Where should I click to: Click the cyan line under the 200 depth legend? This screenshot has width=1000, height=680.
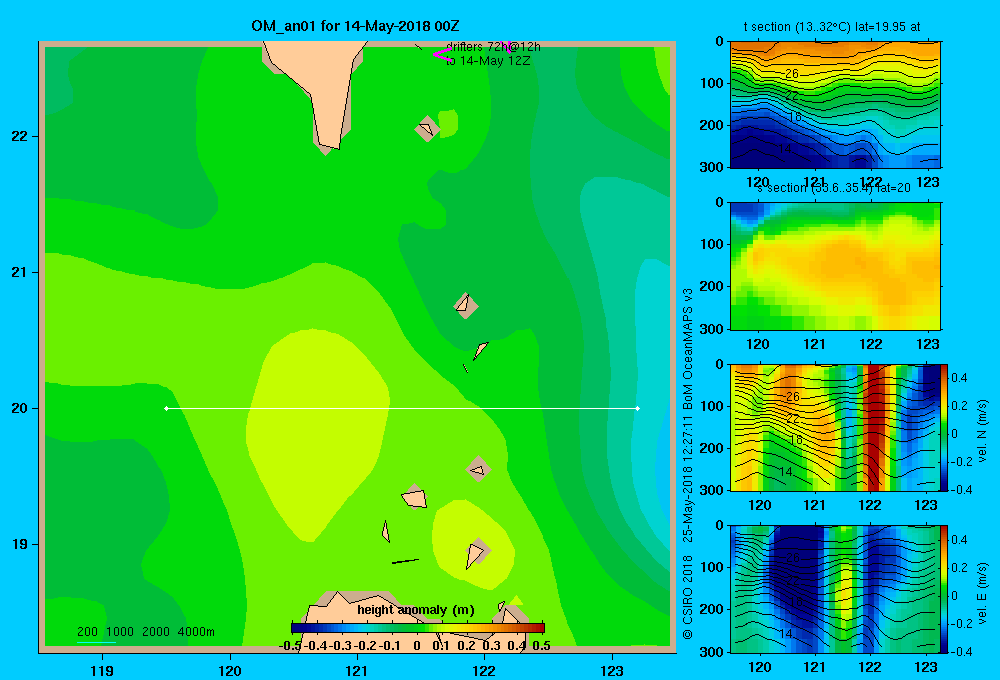[x=96, y=642]
